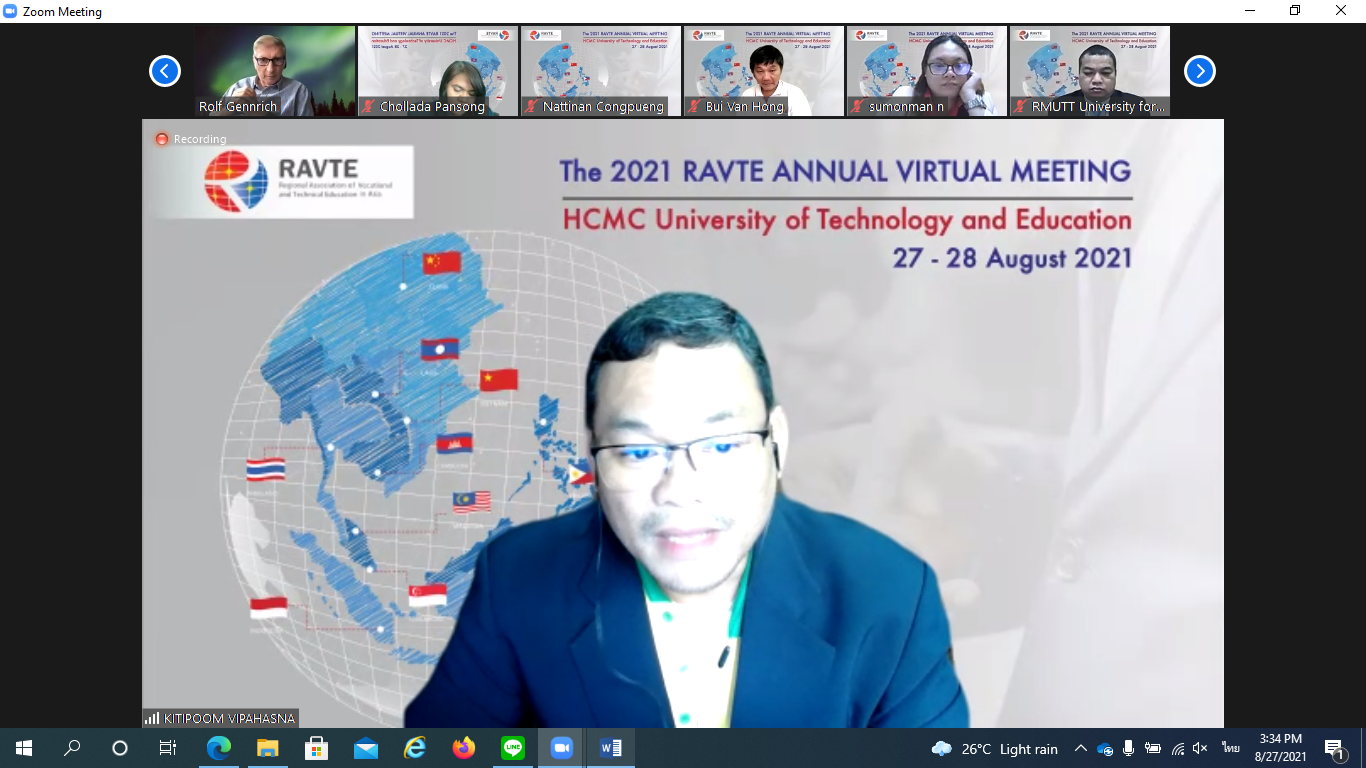The width and height of the screenshot is (1366, 768).
Task: Switch to Word from the taskbar
Action: pos(610,748)
